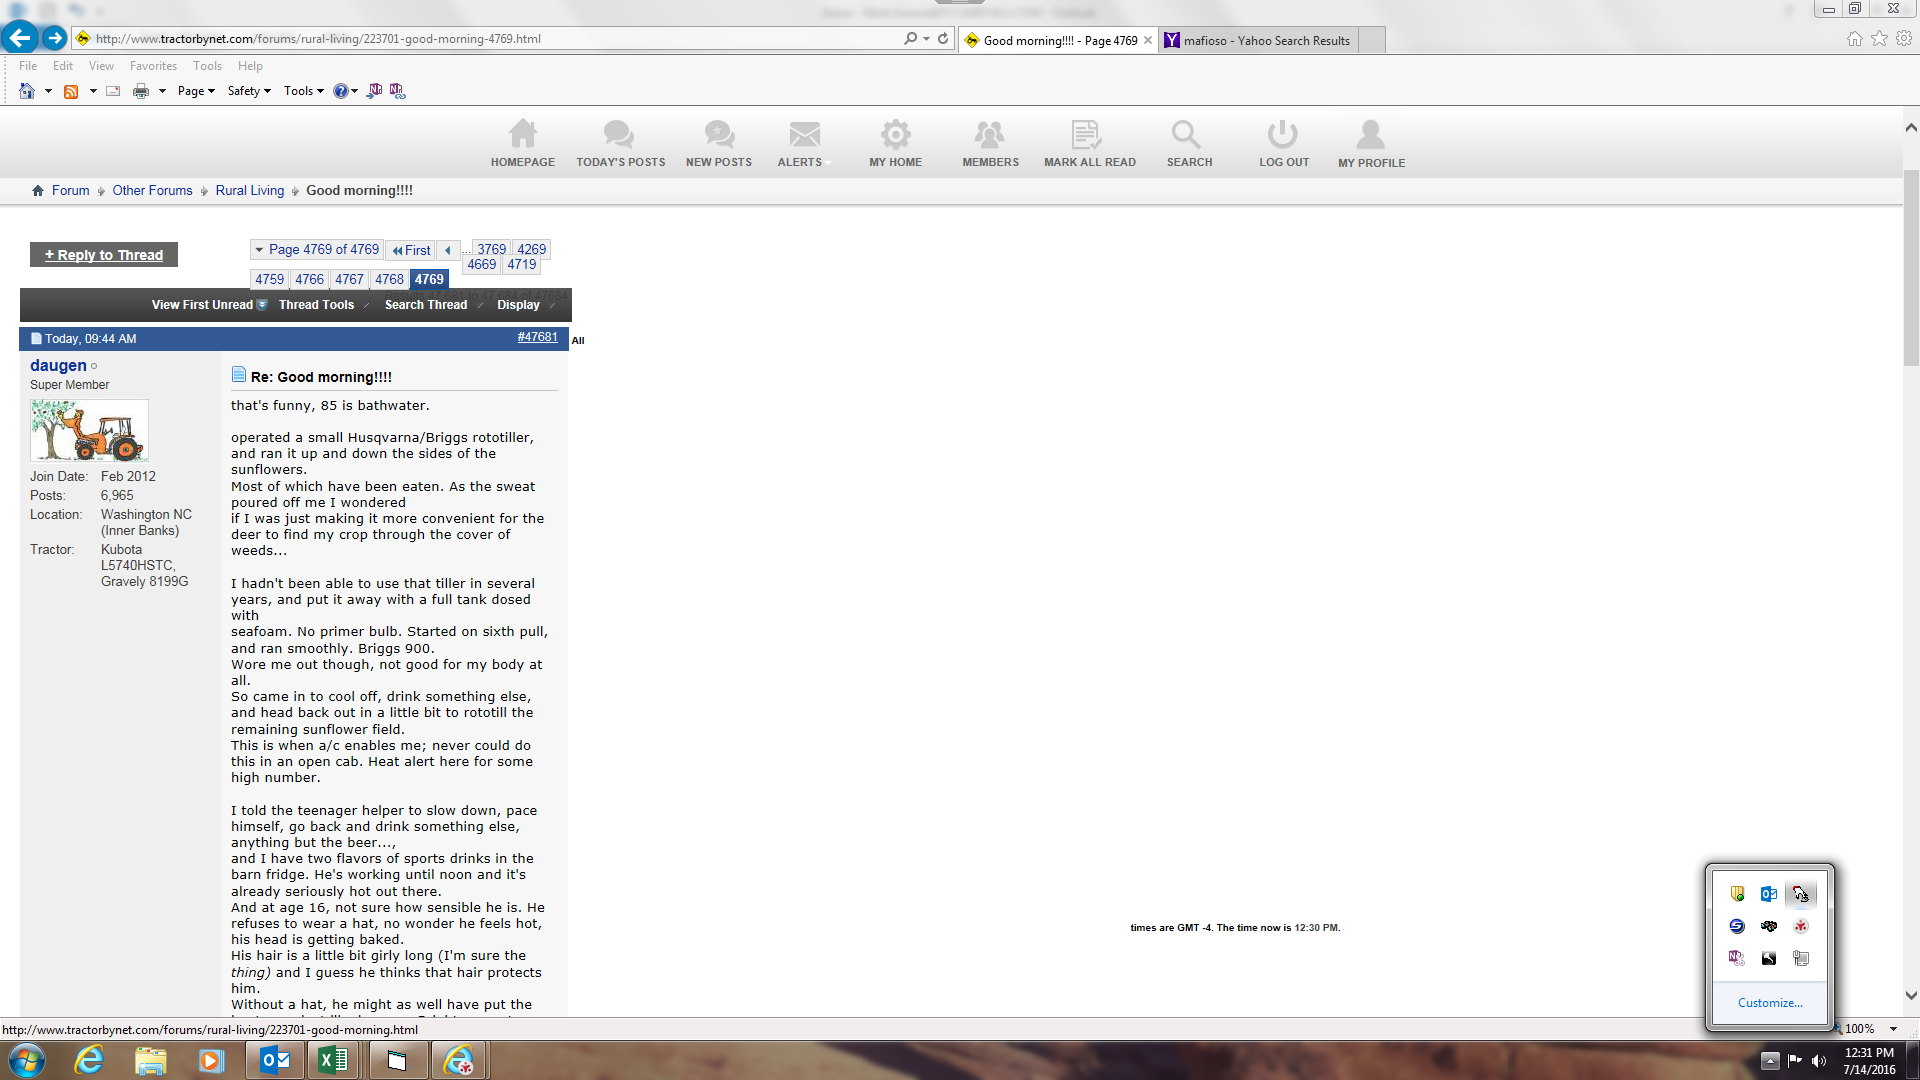Open the Rural Living breadcrumb link
1920x1080 pixels.
[249, 190]
